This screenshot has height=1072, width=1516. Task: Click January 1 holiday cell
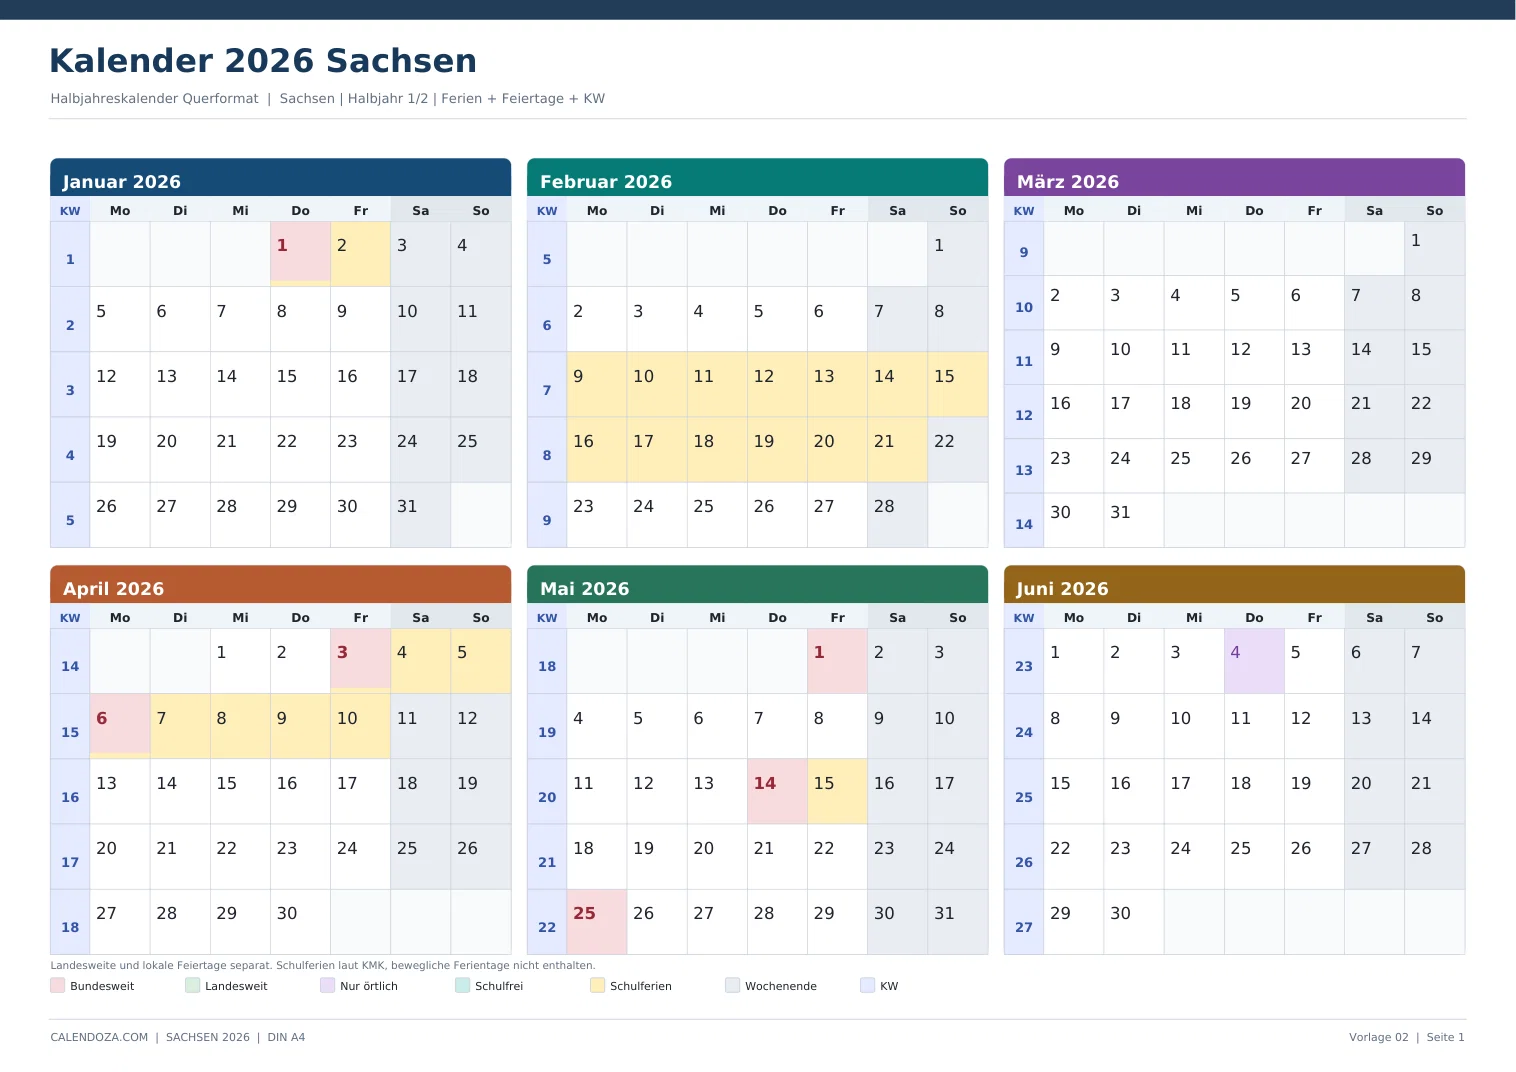click(x=300, y=254)
